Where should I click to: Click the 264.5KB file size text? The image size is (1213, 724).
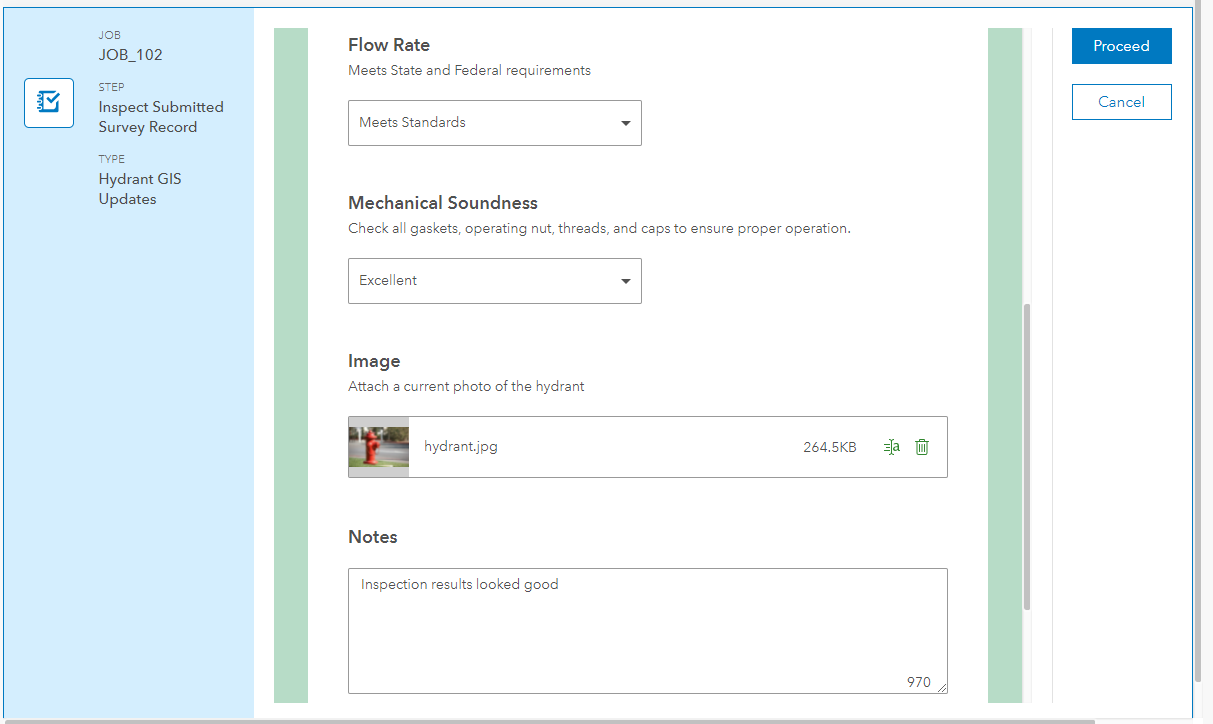click(829, 448)
